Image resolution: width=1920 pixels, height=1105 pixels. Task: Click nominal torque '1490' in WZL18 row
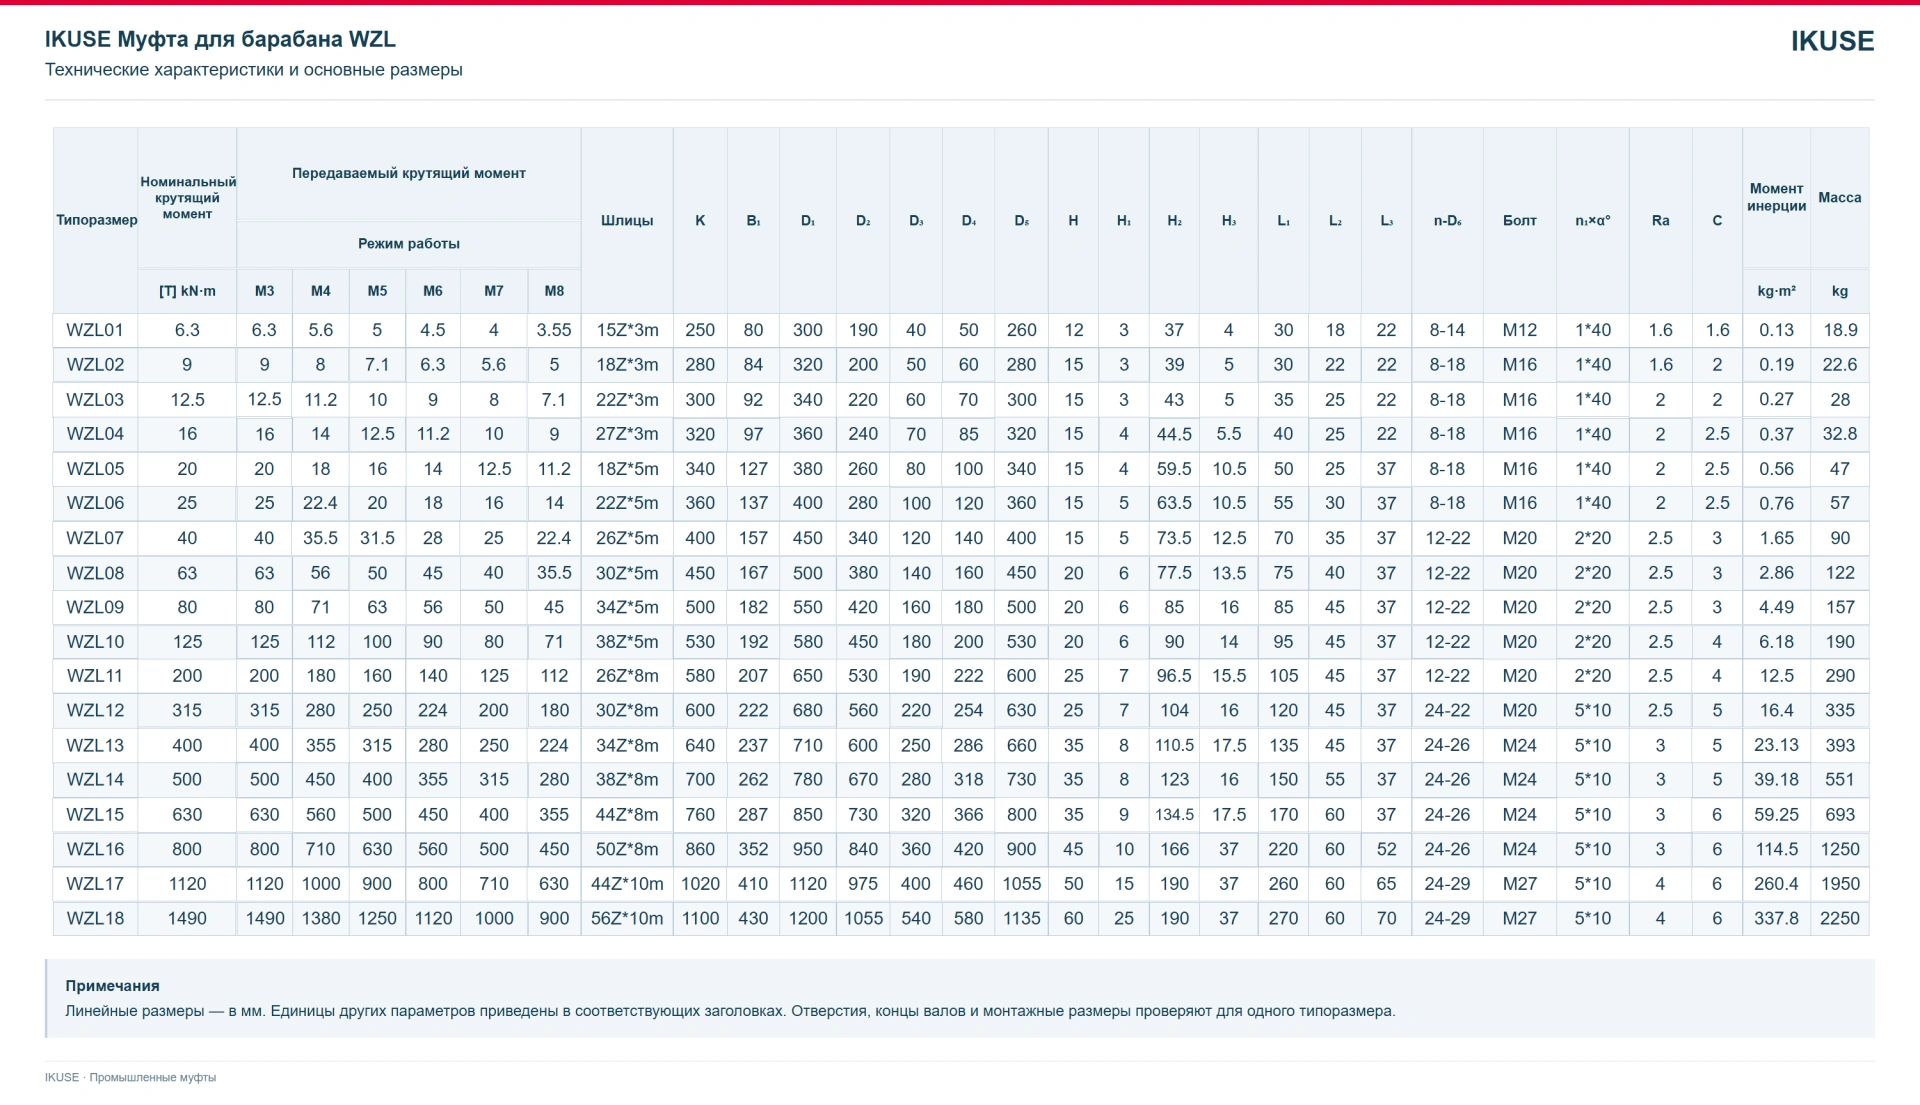187,918
